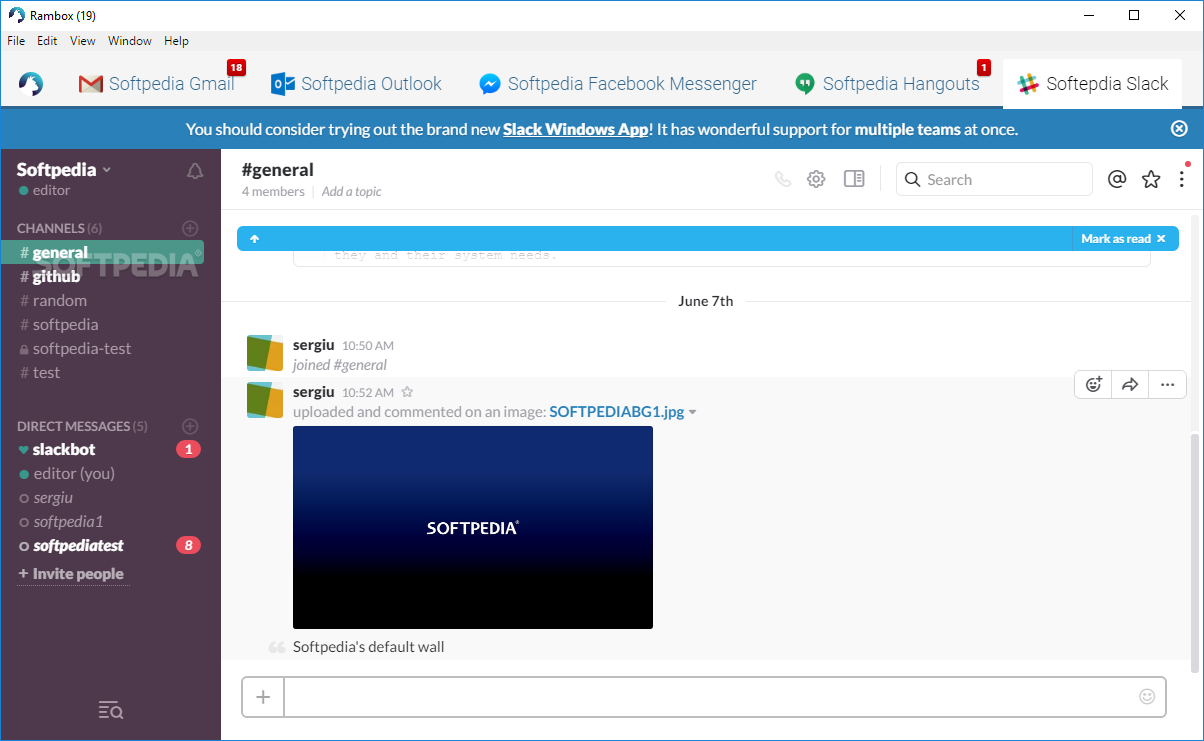Screen dimensions: 1204x741
Task: Open the quick switcher icon in sidebar
Action: (x=110, y=710)
